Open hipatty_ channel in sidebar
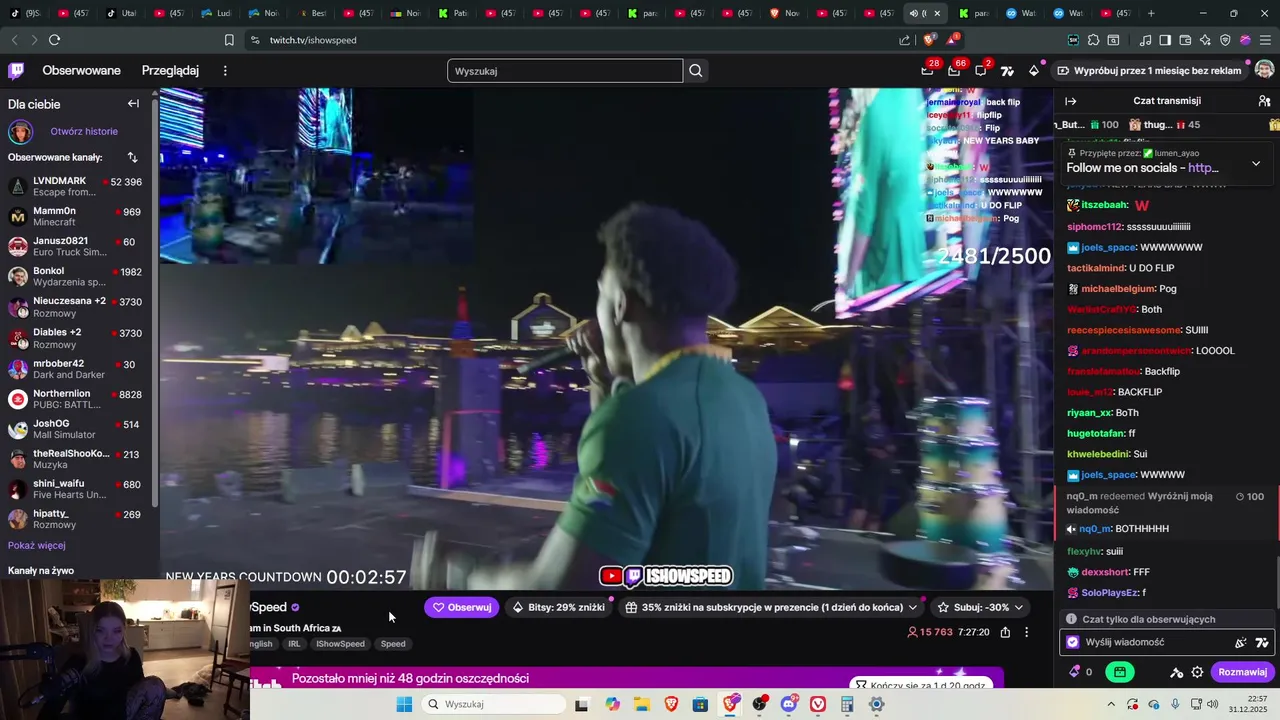 tap(76, 520)
